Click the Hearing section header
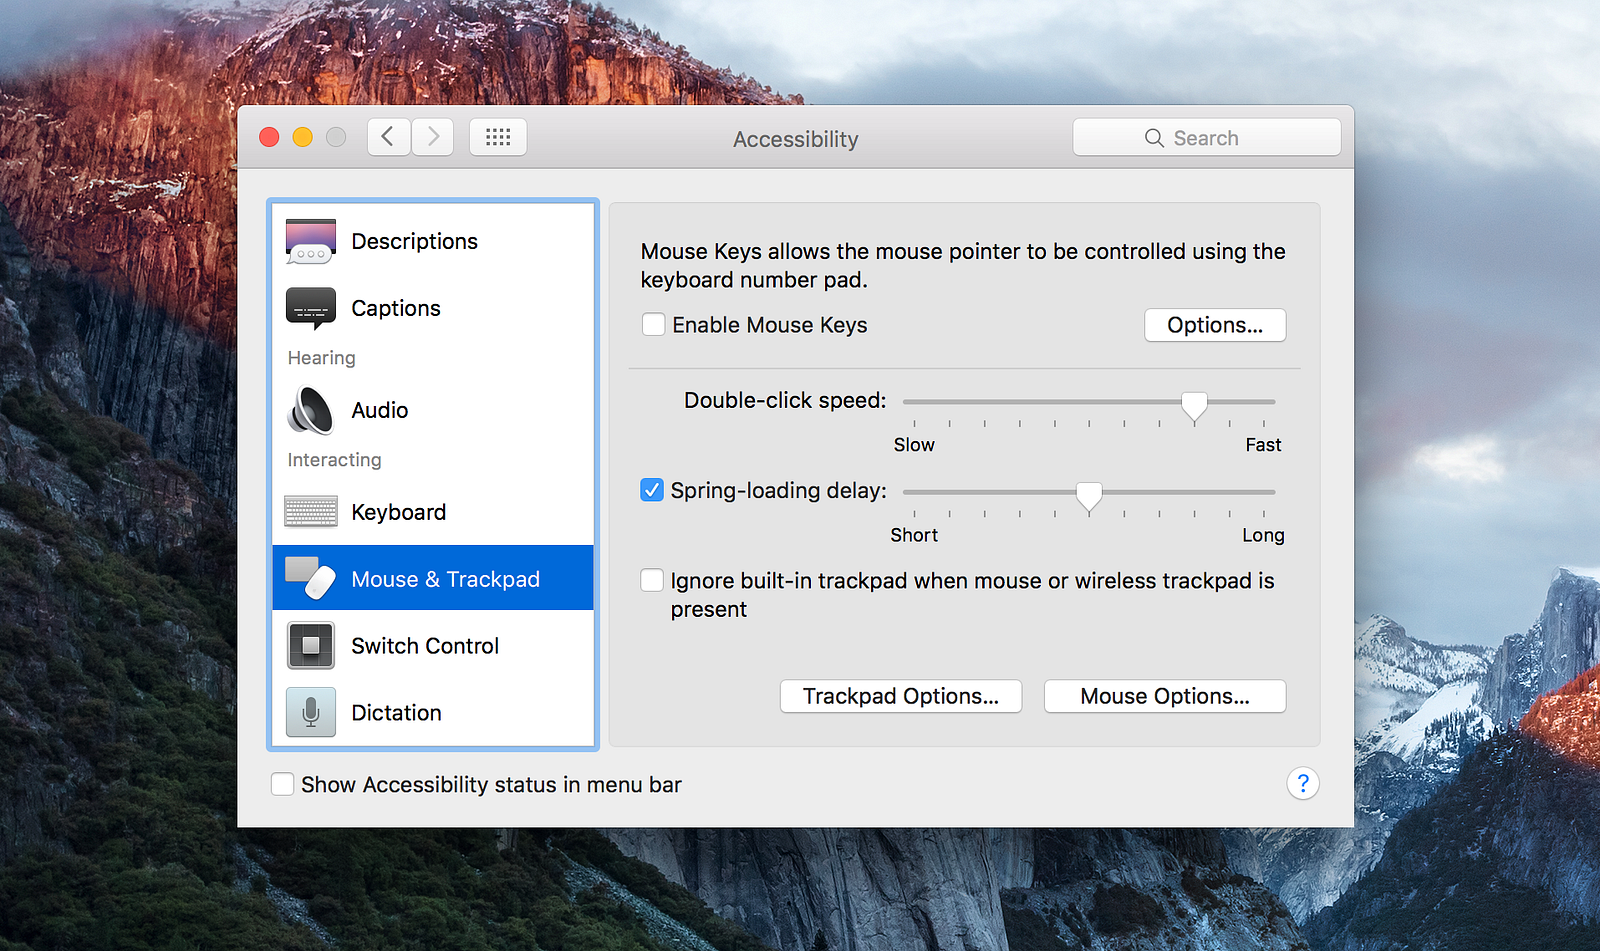 [322, 358]
